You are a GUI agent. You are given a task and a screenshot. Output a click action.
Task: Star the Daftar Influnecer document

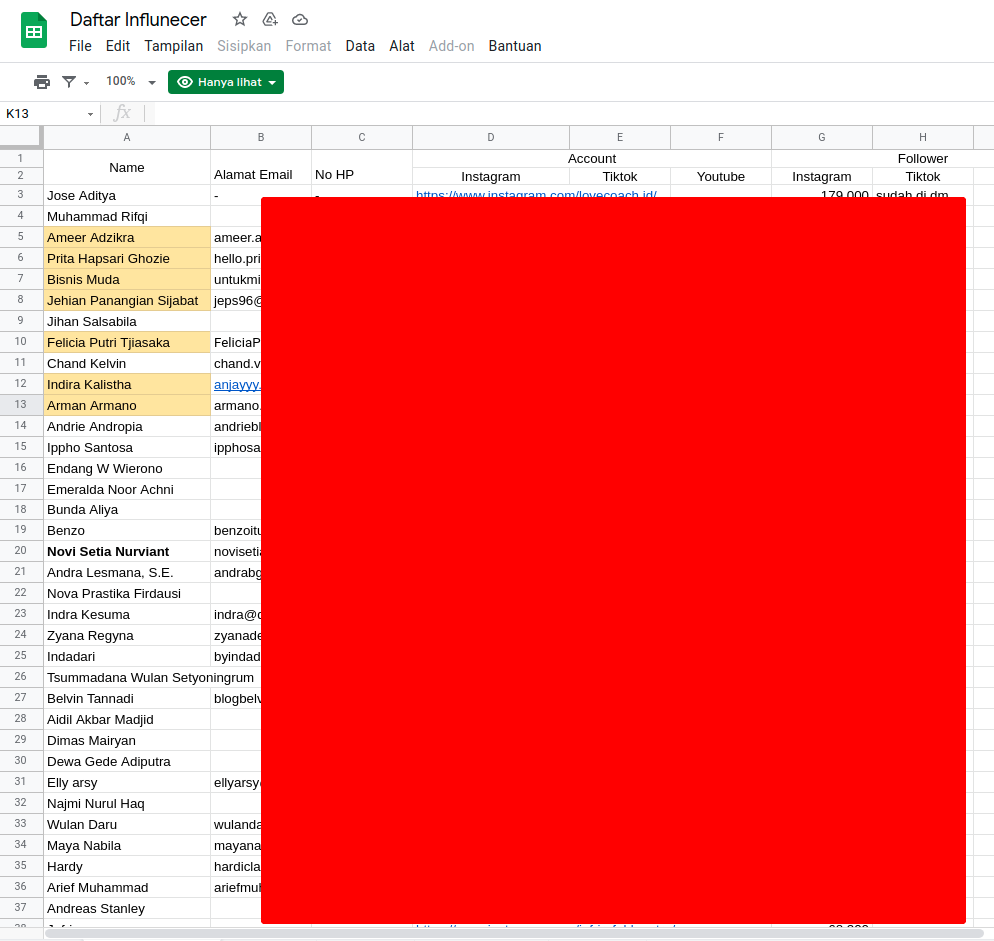point(240,19)
